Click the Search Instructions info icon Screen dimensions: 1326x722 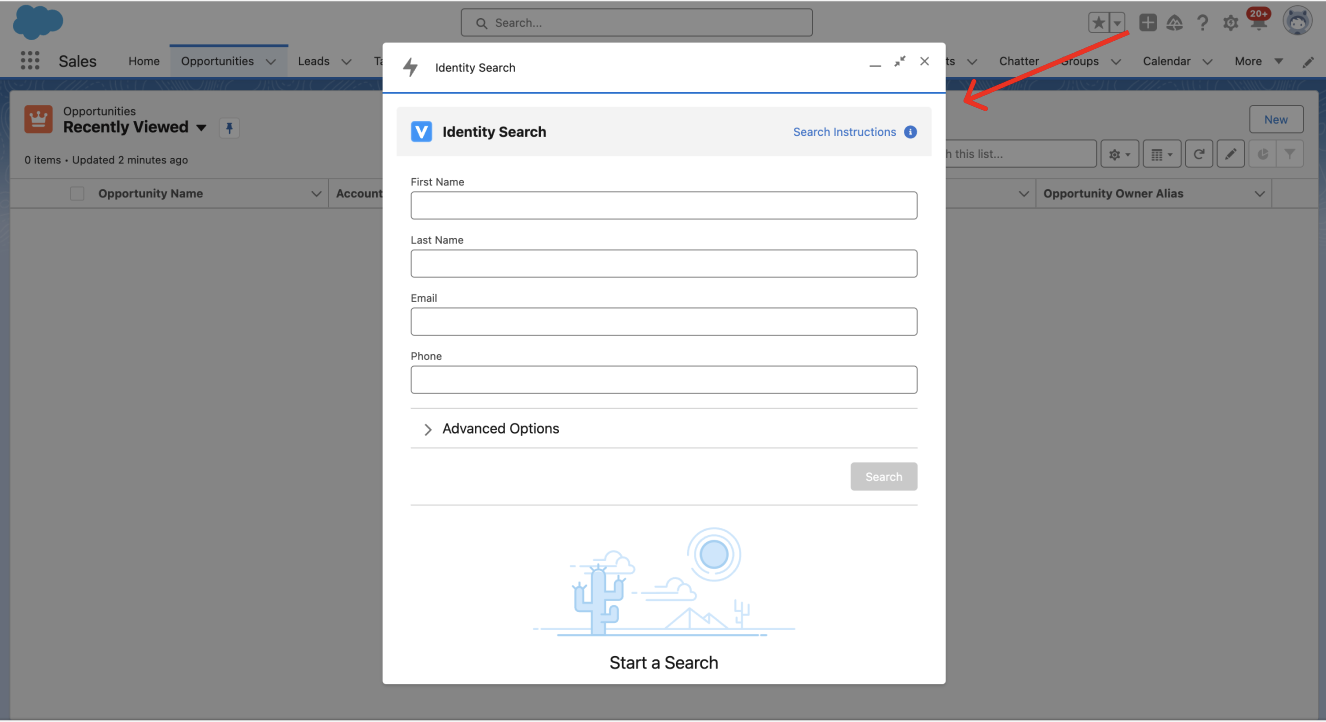point(910,132)
